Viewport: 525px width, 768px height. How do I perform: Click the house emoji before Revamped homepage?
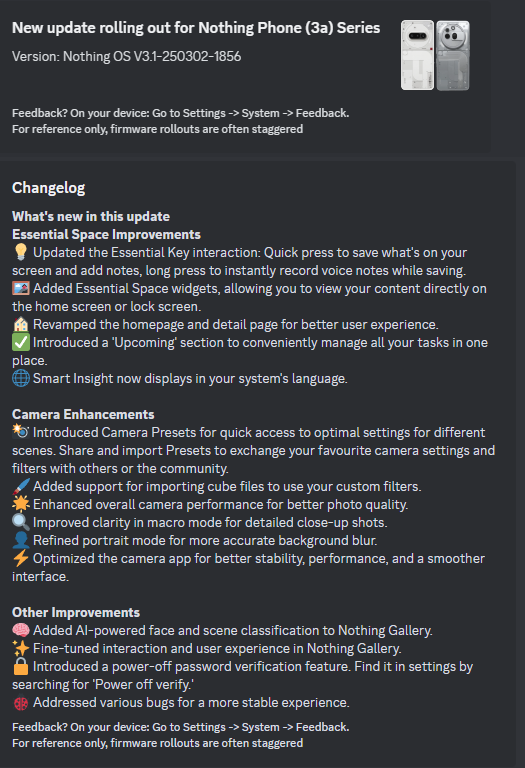click(21, 324)
